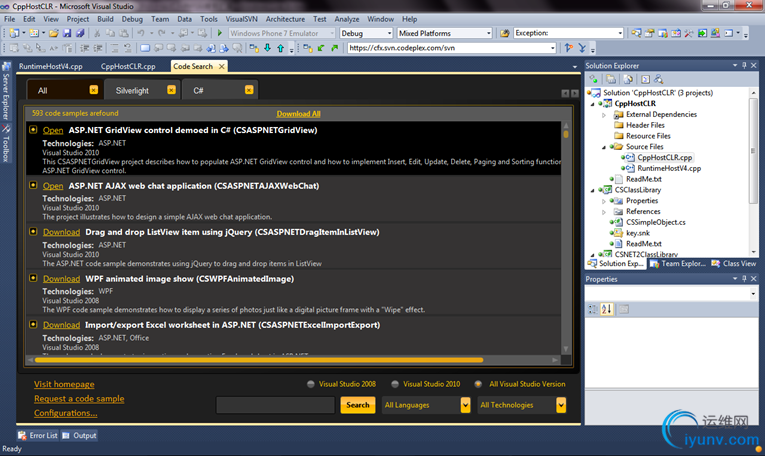Open the Tools menu
Screen dimensions: 765x456
tap(208, 19)
